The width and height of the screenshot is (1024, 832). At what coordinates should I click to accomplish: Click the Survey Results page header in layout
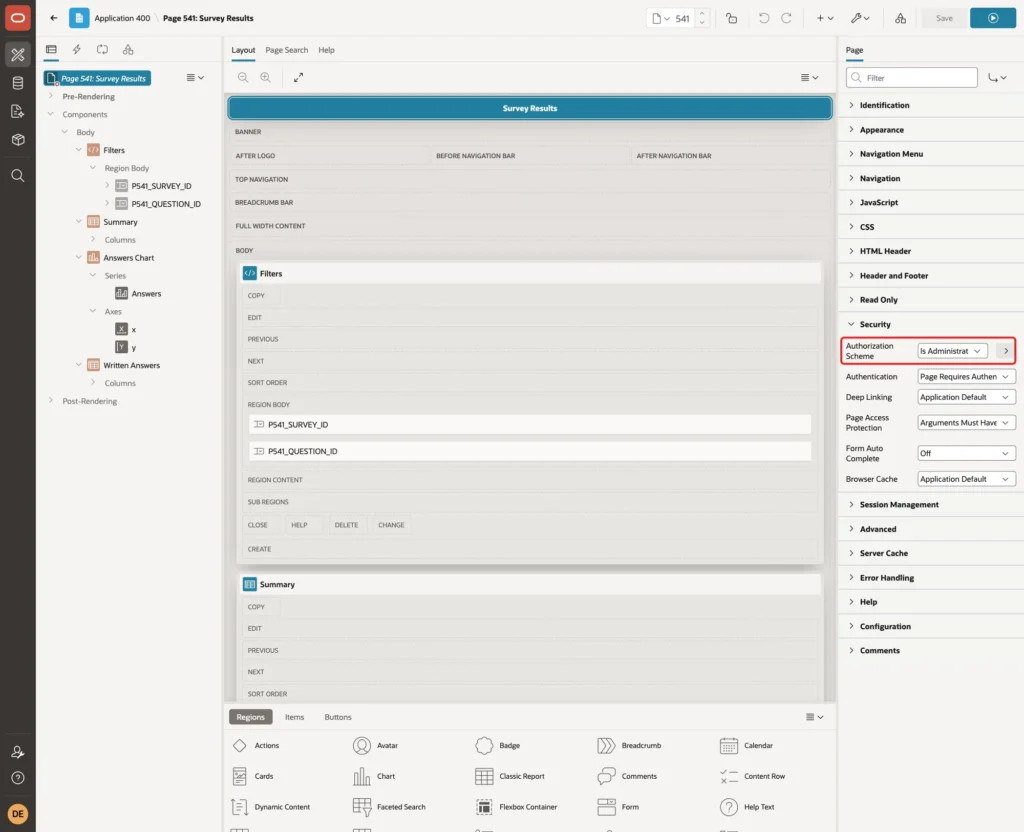coord(530,108)
